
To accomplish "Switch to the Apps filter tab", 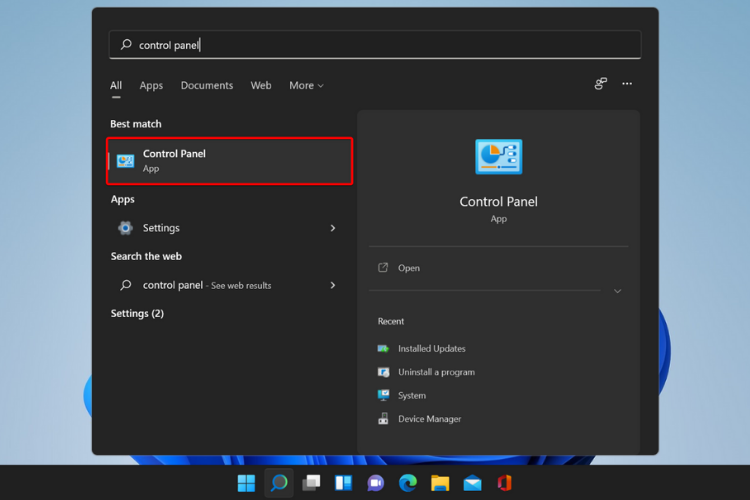I will click(151, 86).
